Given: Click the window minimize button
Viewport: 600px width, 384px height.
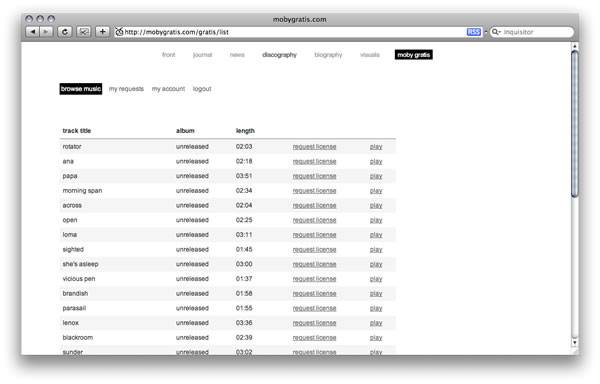Looking at the screenshot, I should pos(40,19).
